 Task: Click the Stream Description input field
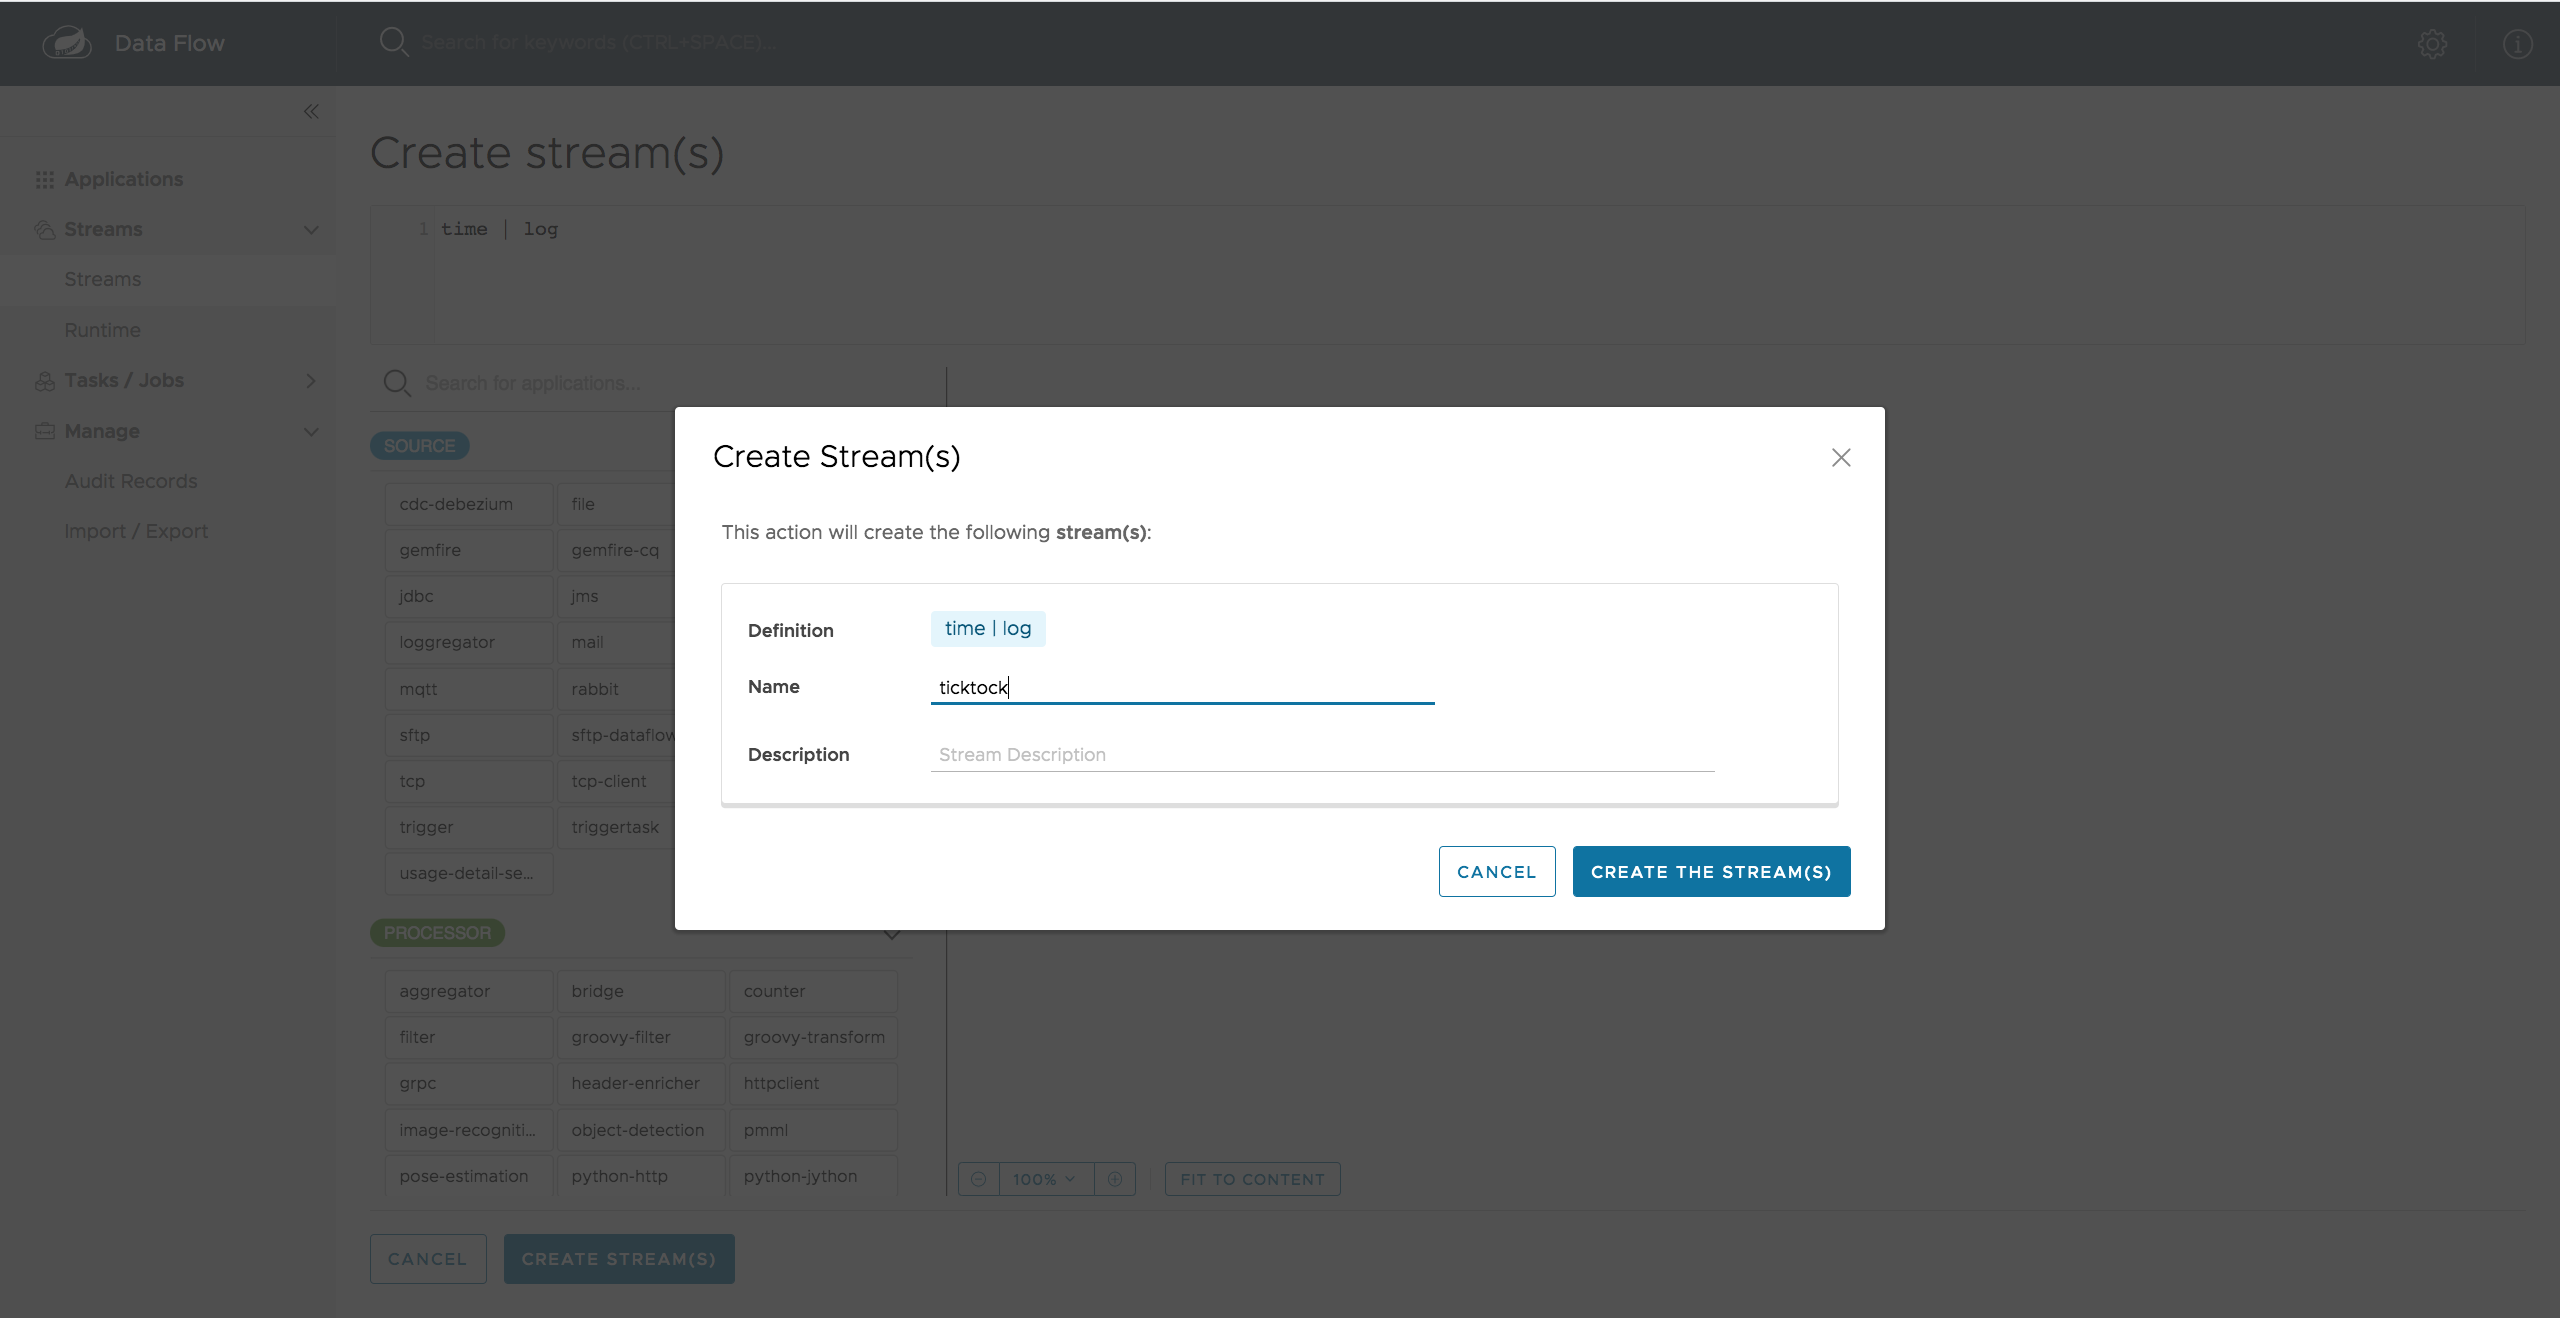[x=1322, y=755]
